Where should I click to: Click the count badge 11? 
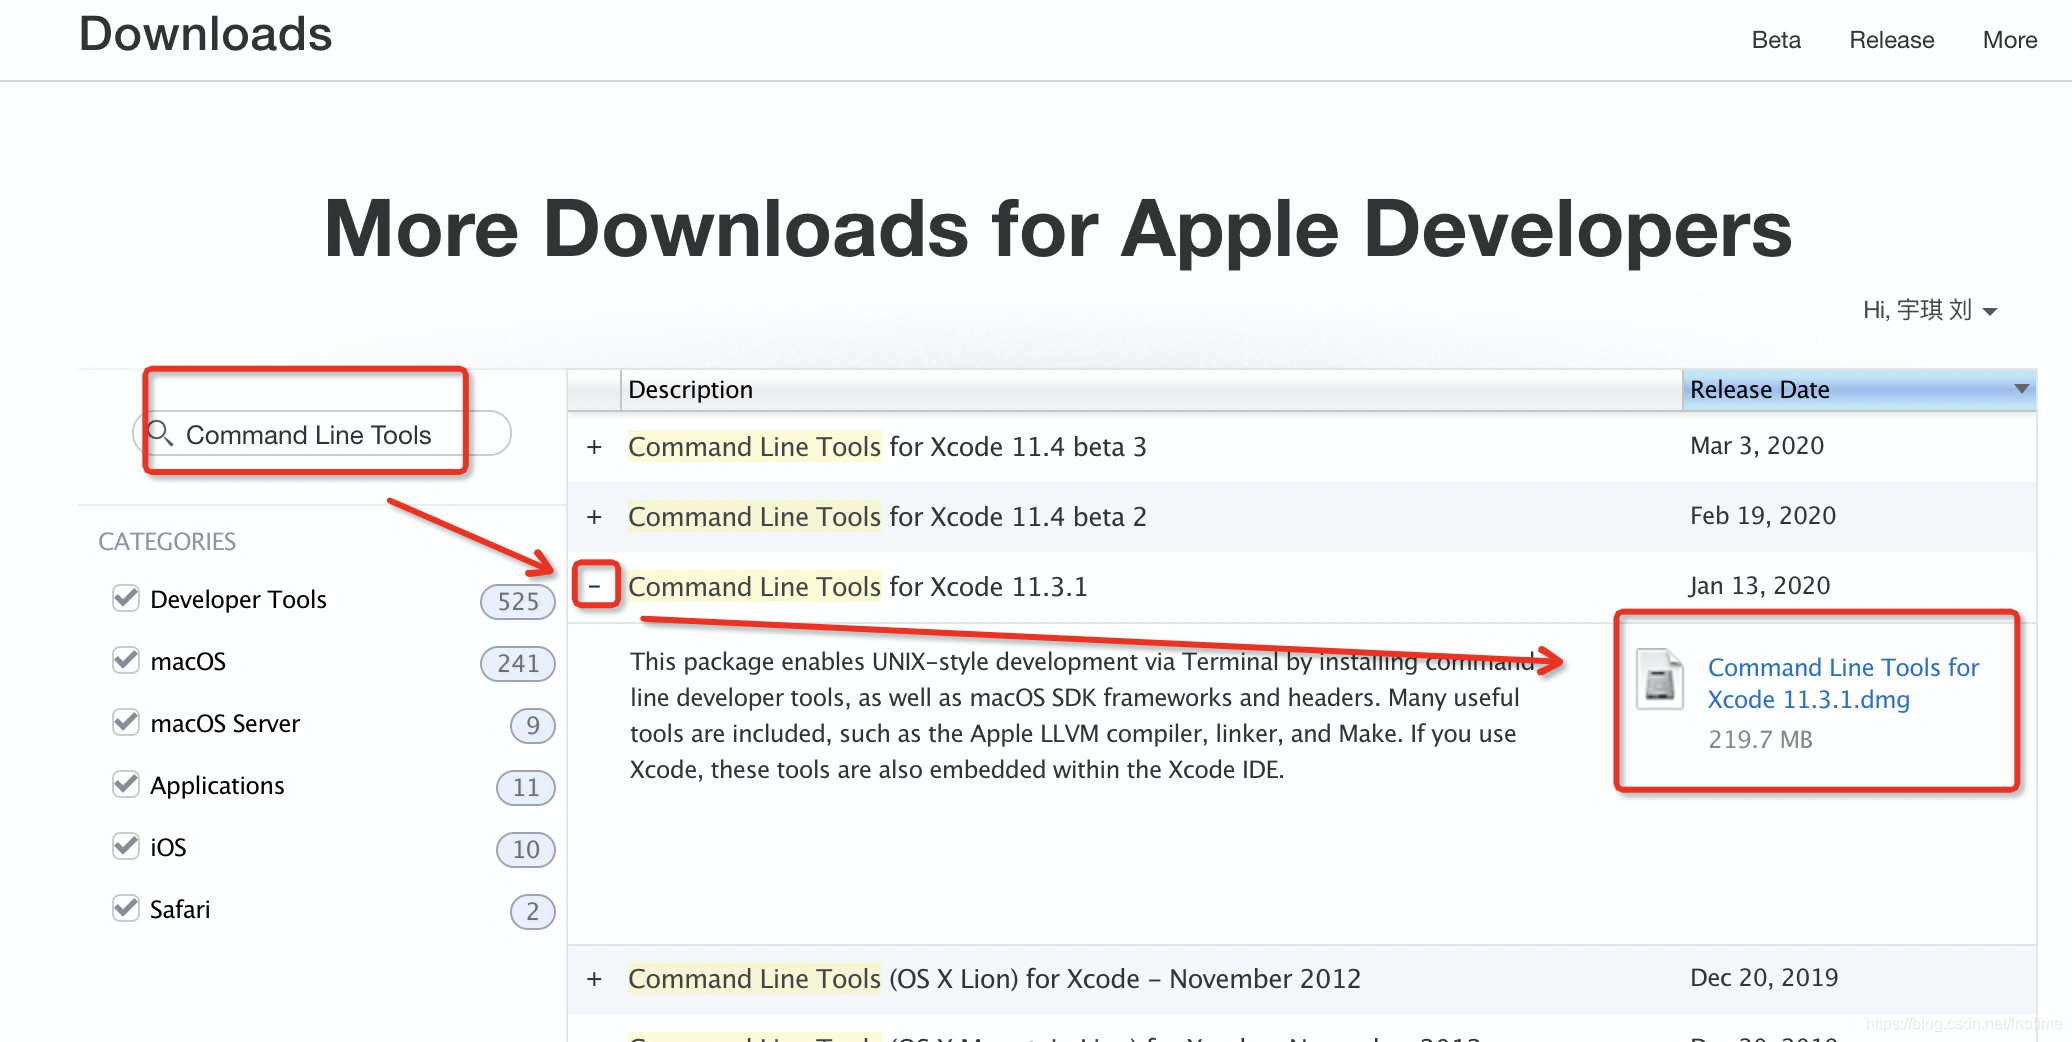pyautogui.click(x=526, y=787)
